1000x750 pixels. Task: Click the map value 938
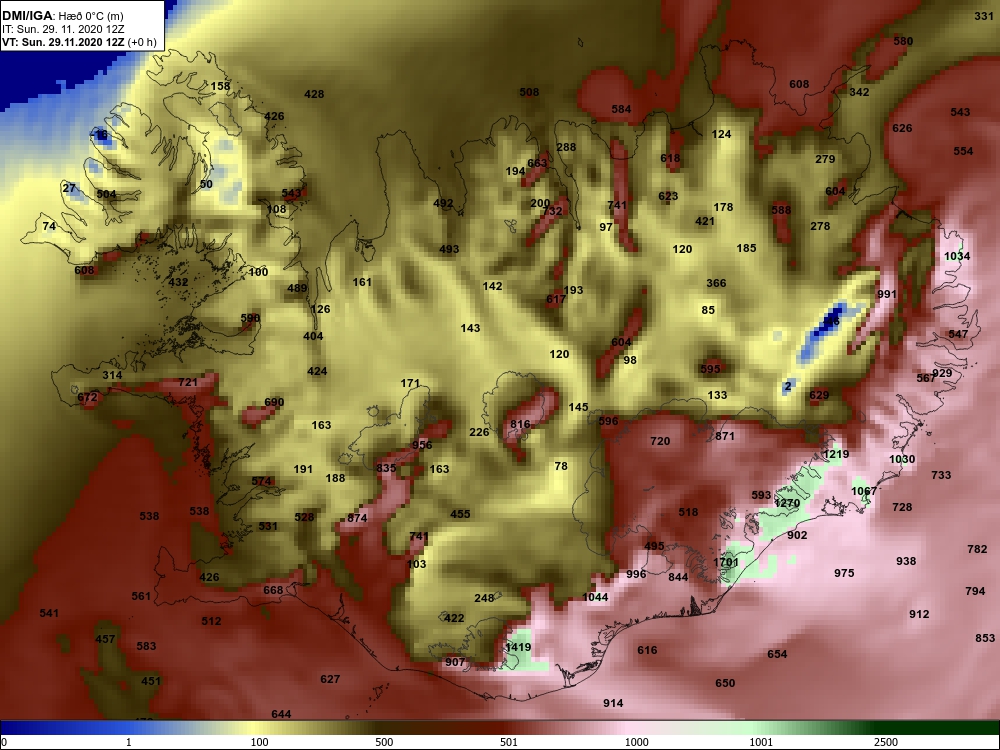pyautogui.click(x=906, y=561)
